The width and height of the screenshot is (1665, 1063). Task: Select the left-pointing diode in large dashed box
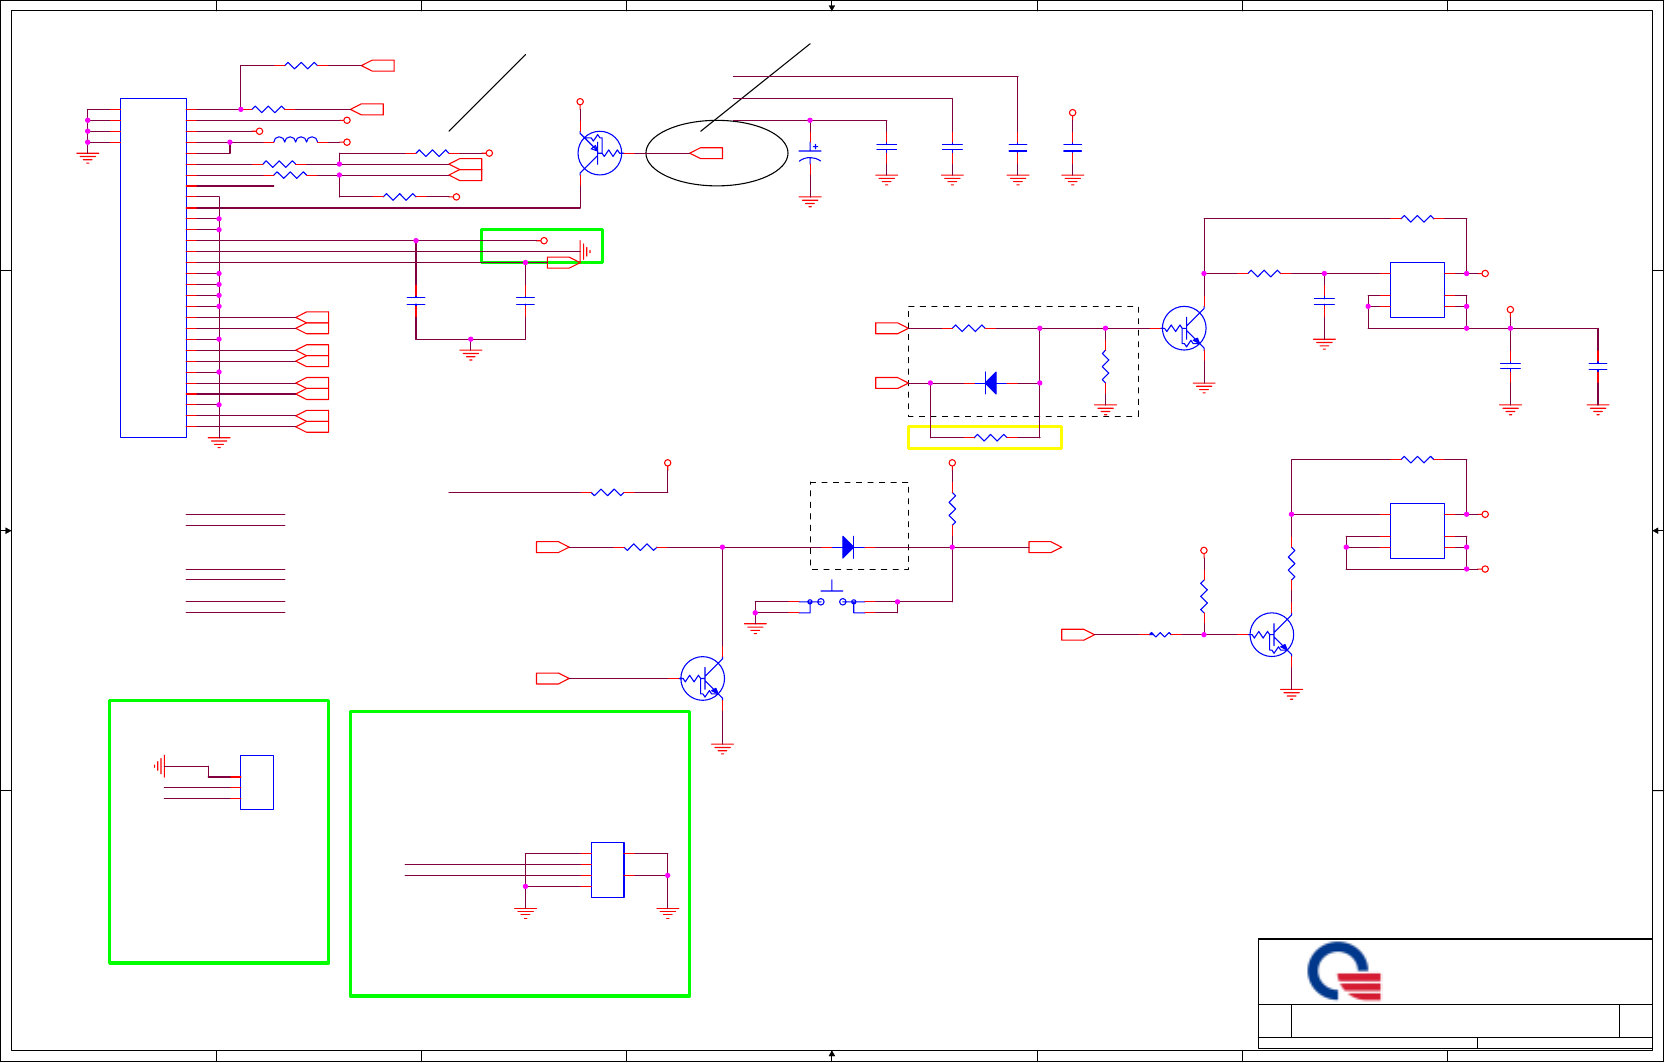coord(990,383)
